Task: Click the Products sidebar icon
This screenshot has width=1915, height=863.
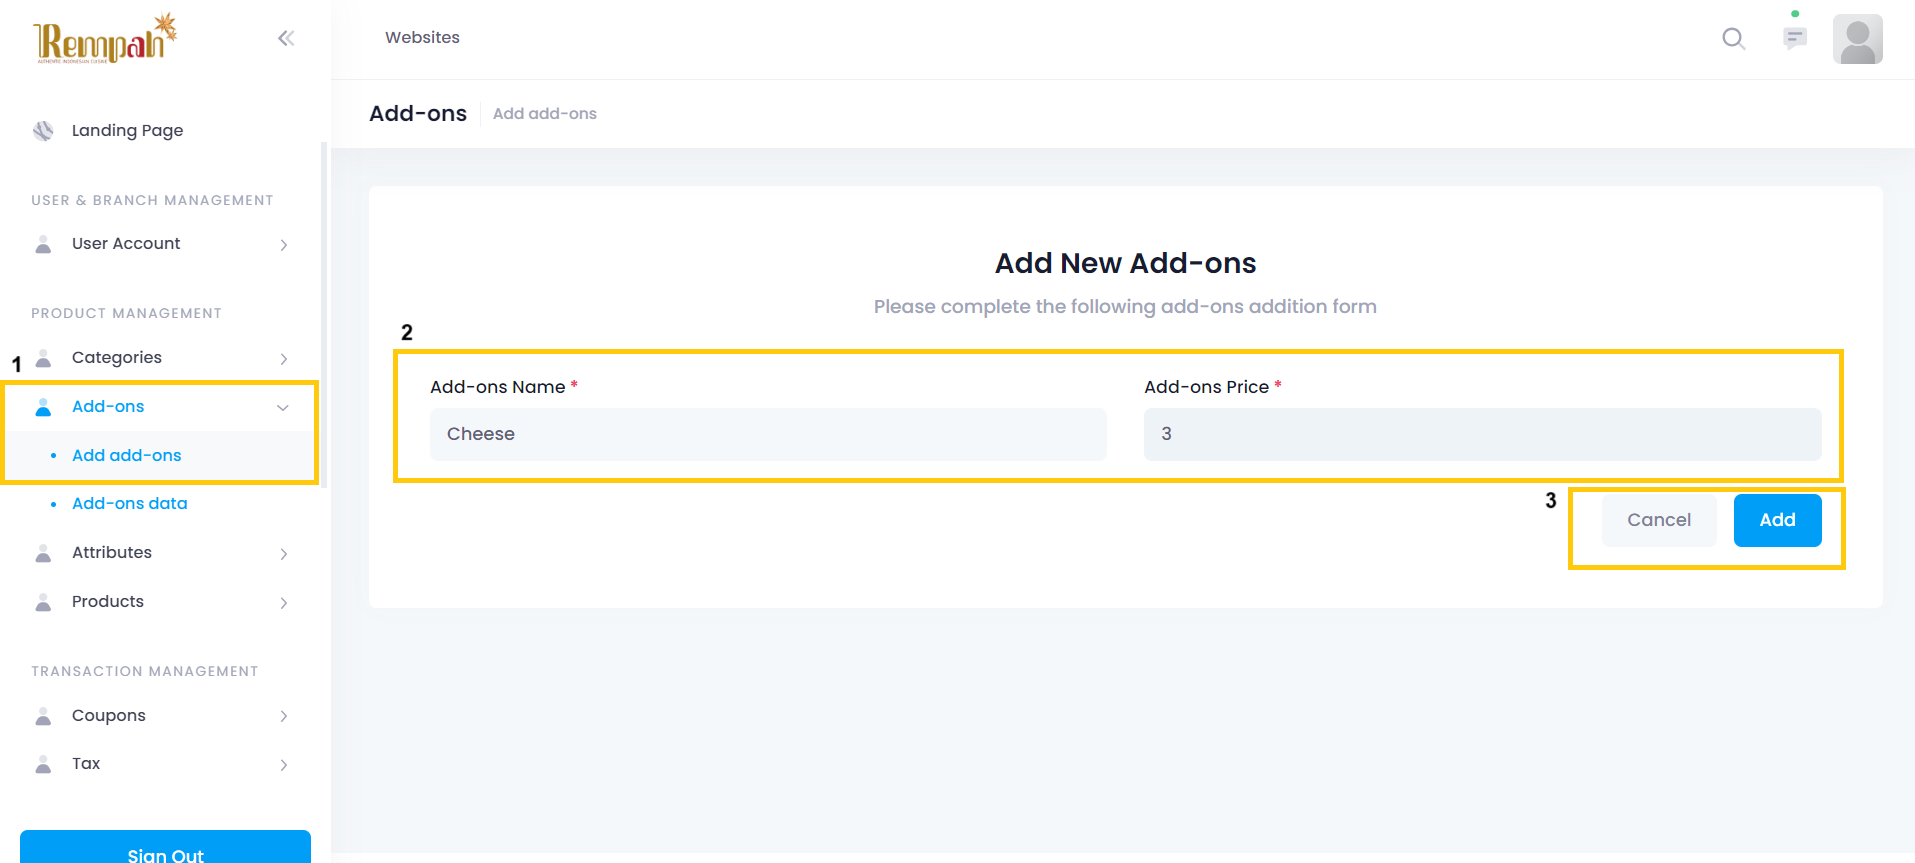Action: [x=43, y=602]
